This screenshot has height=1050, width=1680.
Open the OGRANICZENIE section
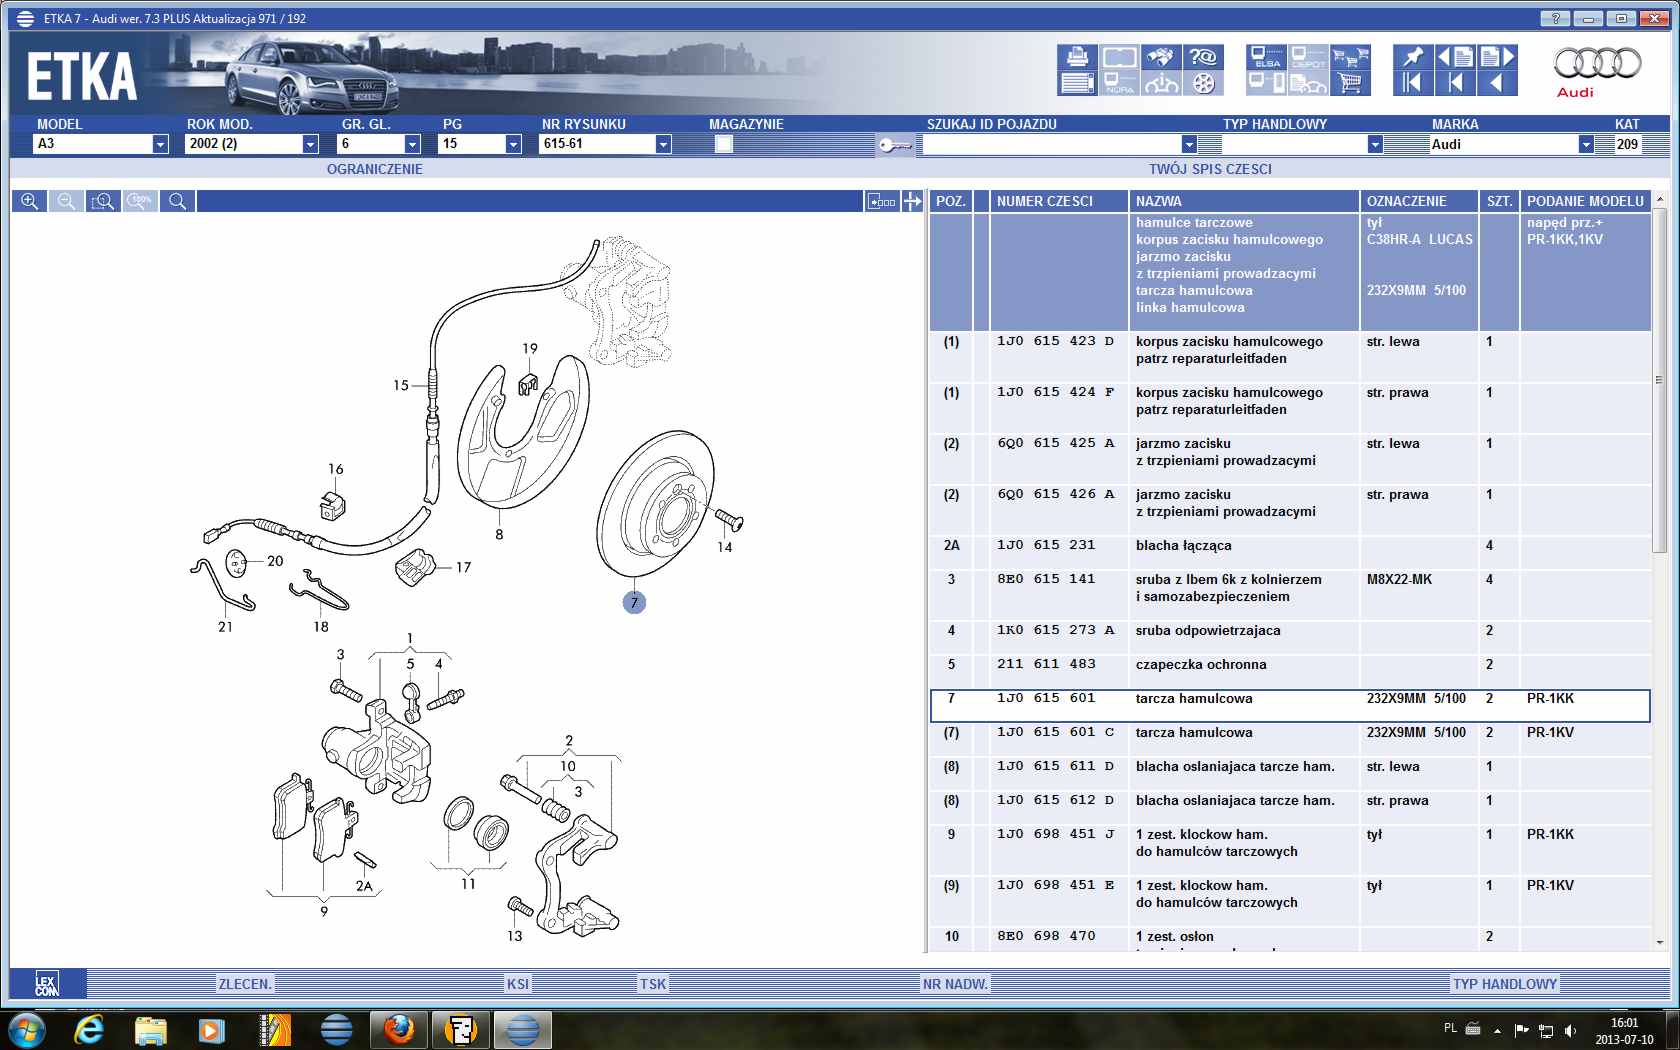pos(374,169)
